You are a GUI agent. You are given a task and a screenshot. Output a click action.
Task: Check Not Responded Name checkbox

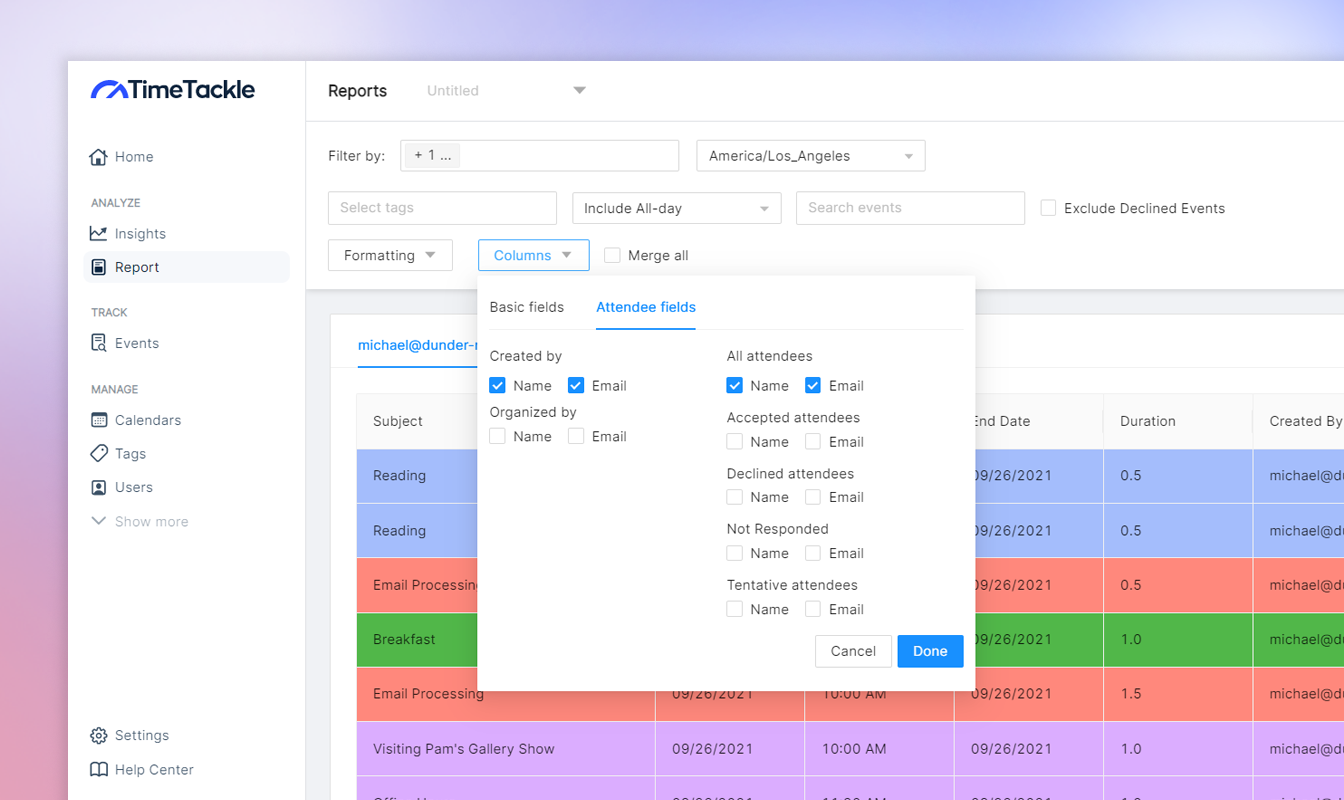pos(734,553)
